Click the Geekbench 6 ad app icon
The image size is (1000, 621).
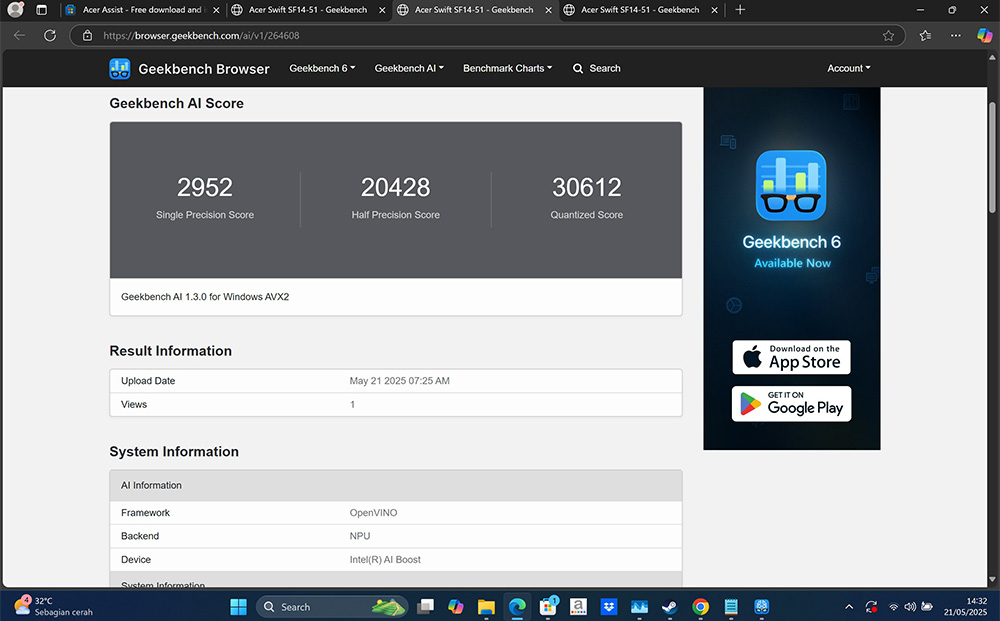coord(791,186)
